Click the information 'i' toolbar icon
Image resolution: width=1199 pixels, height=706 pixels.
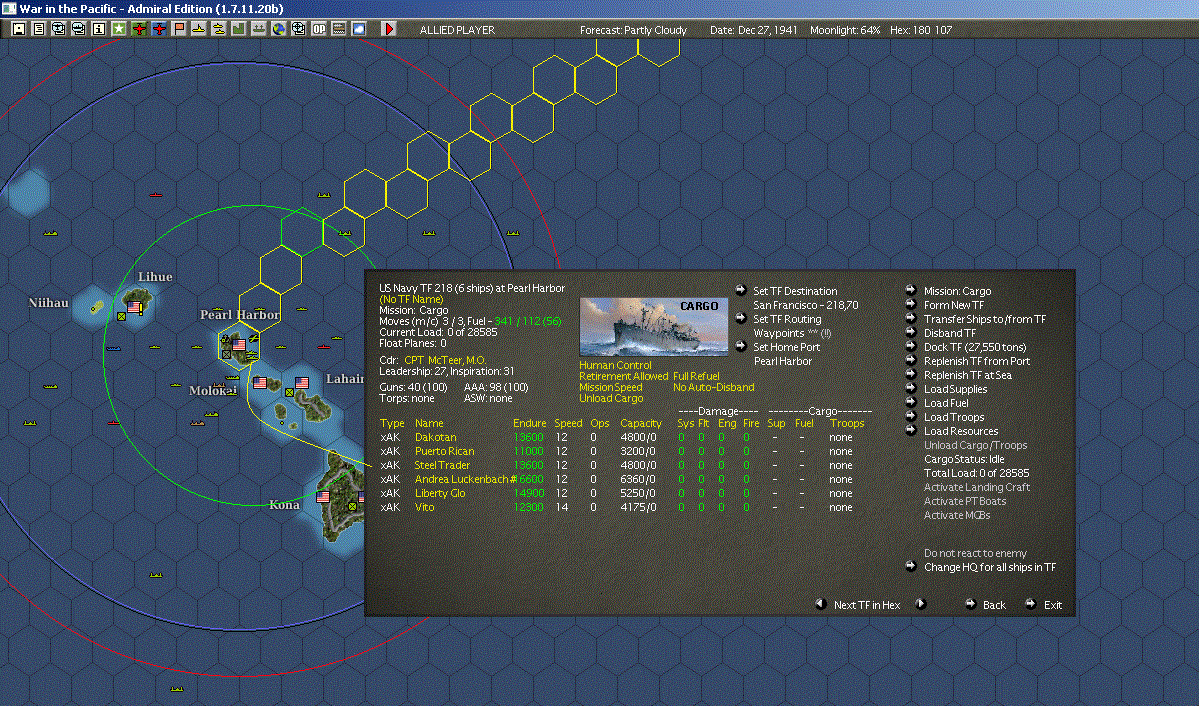99,29
